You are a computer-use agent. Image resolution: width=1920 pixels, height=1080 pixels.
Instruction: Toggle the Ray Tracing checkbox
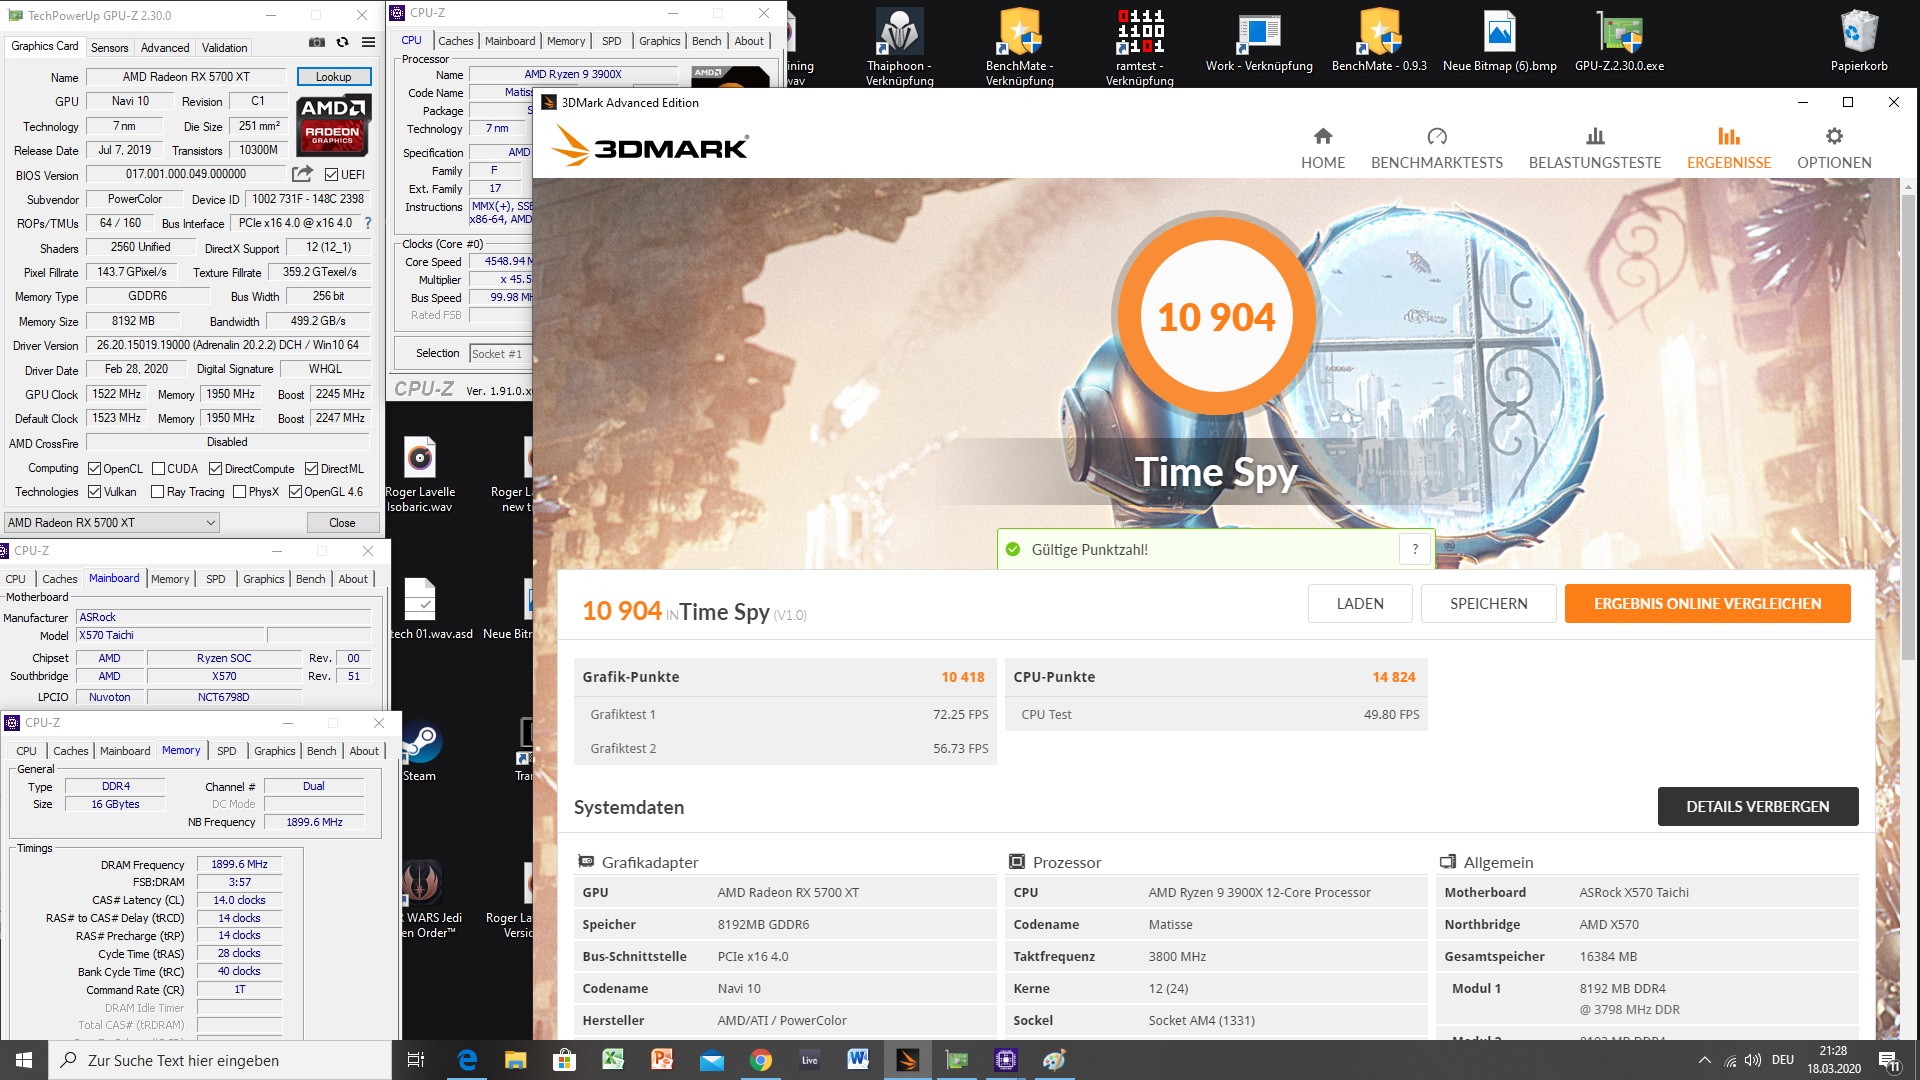click(157, 492)
